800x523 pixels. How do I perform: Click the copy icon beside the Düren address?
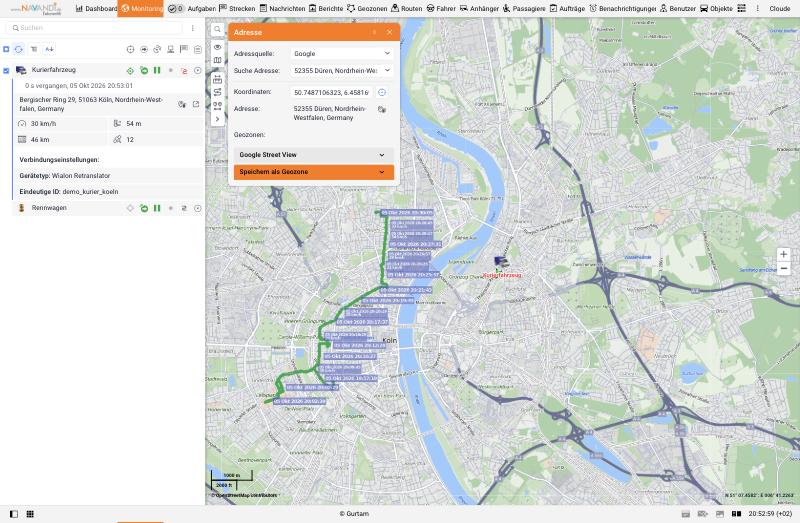[382, 109]
